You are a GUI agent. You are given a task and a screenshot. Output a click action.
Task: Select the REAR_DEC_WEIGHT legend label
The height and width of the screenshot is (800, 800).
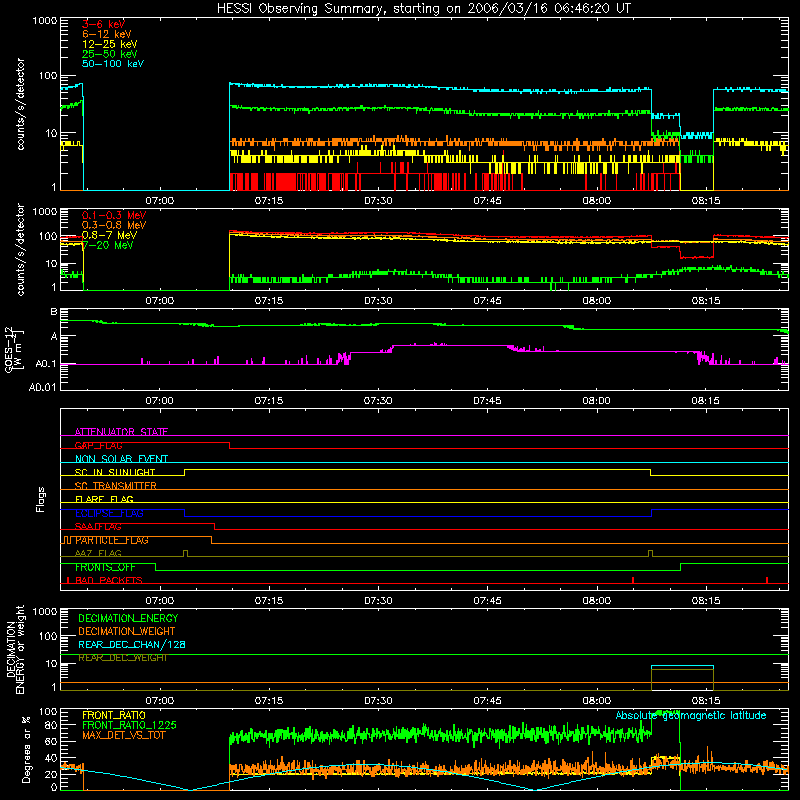122,658
